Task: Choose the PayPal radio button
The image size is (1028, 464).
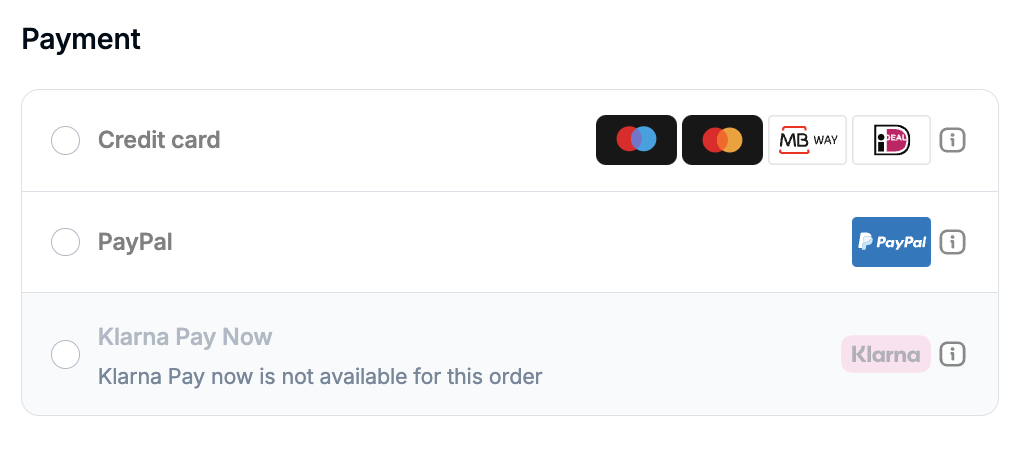Action: [65, 242]
